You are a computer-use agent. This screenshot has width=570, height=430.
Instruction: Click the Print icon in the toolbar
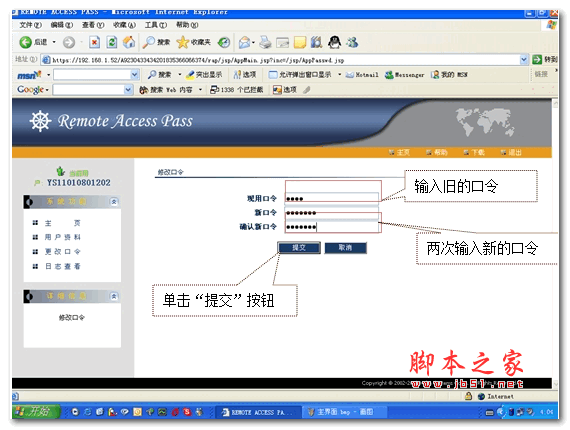tap(265, 42)
